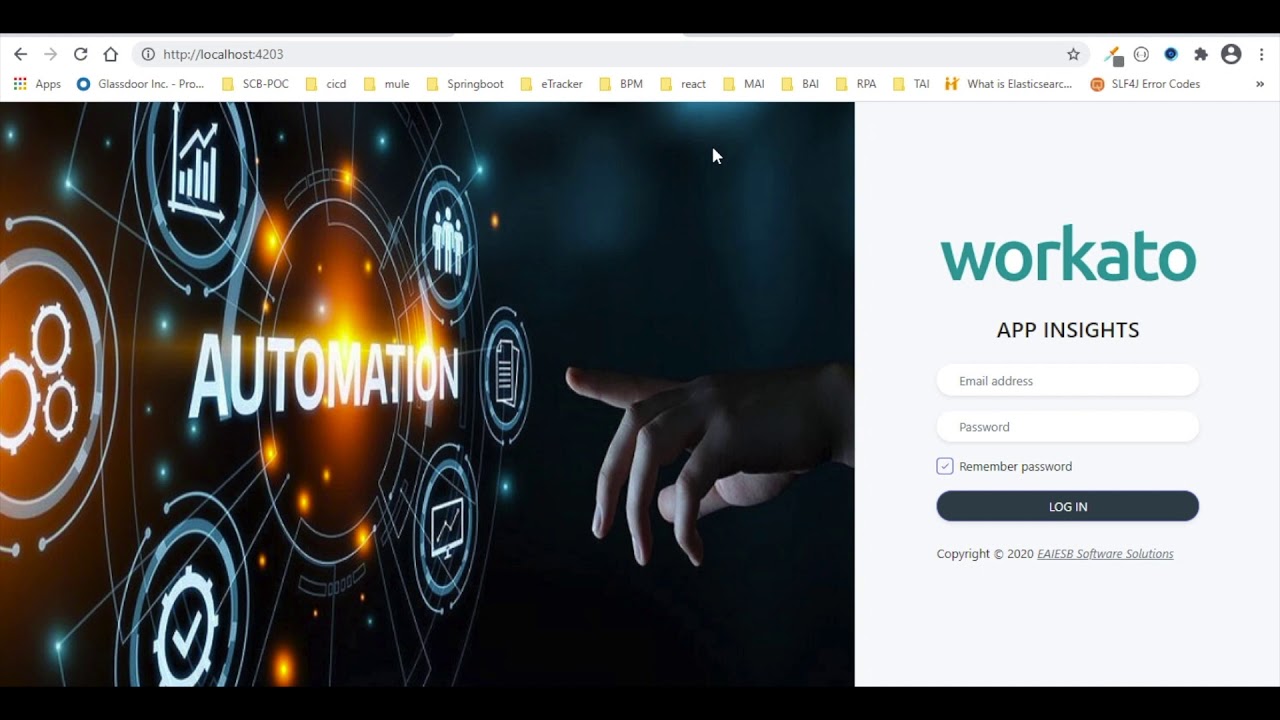Screen dimensions: 1280x720
Task: Reload the localhost page
Action: [x=80, y=54]
